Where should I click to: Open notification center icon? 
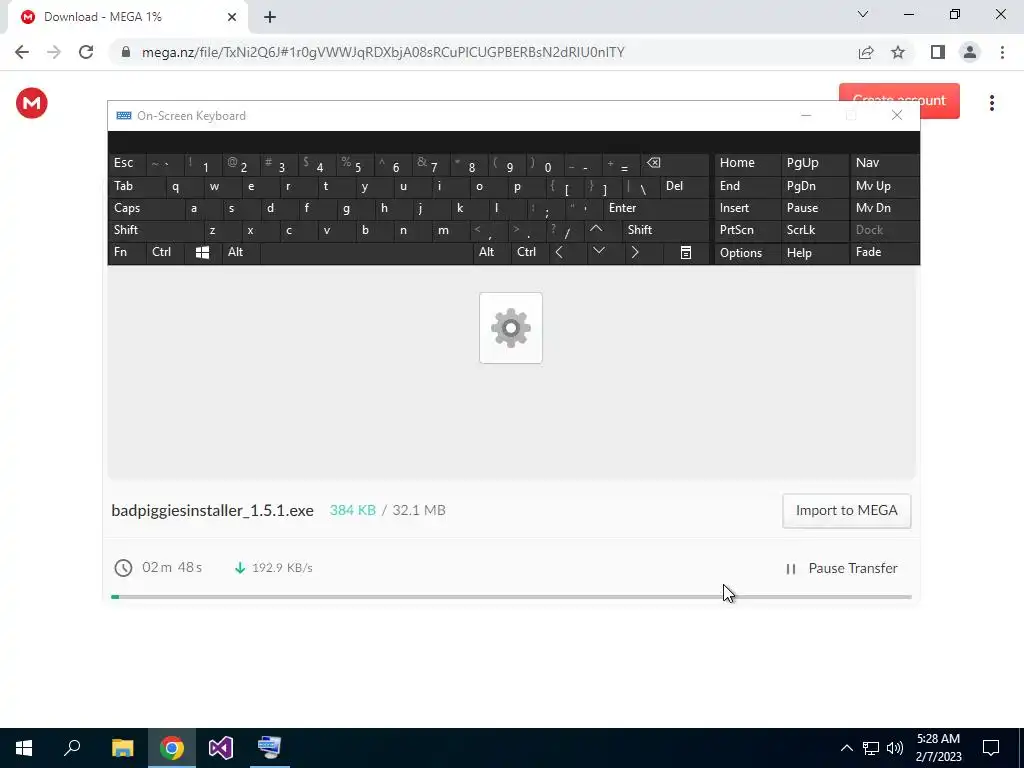(x=991, y=748)
